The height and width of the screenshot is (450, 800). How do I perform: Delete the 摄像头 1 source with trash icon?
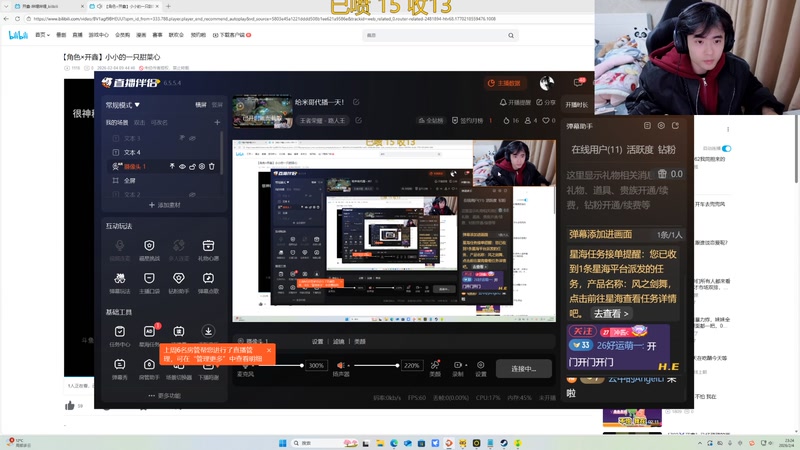coord(212,166)
